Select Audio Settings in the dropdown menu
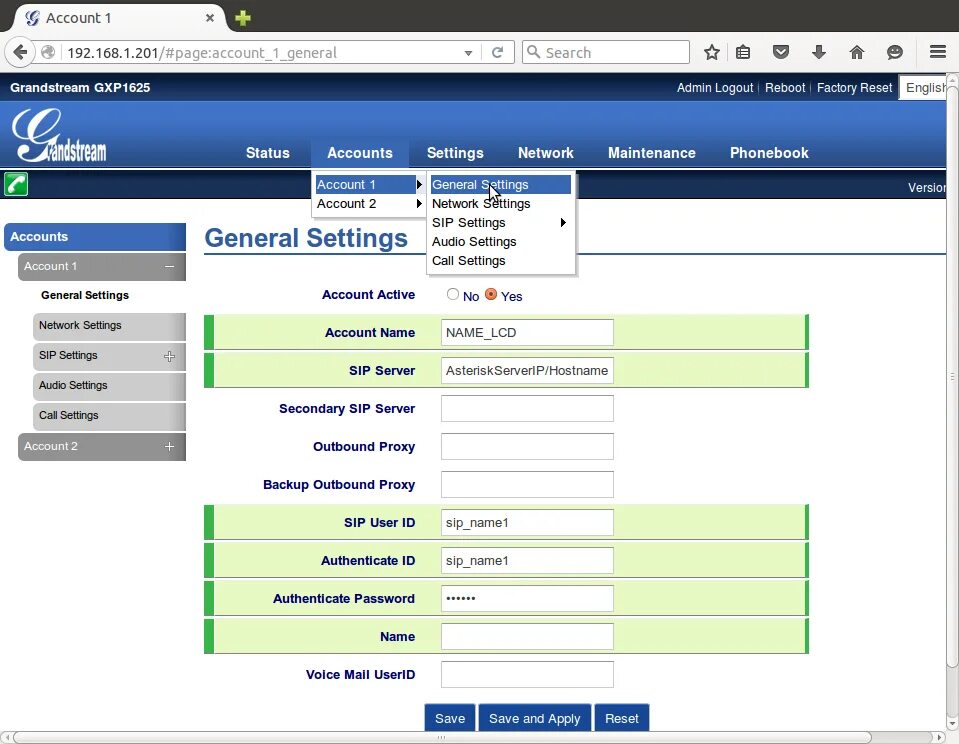Image resolution: width=959 pixels, height=744 pixels. click(501, 242)
